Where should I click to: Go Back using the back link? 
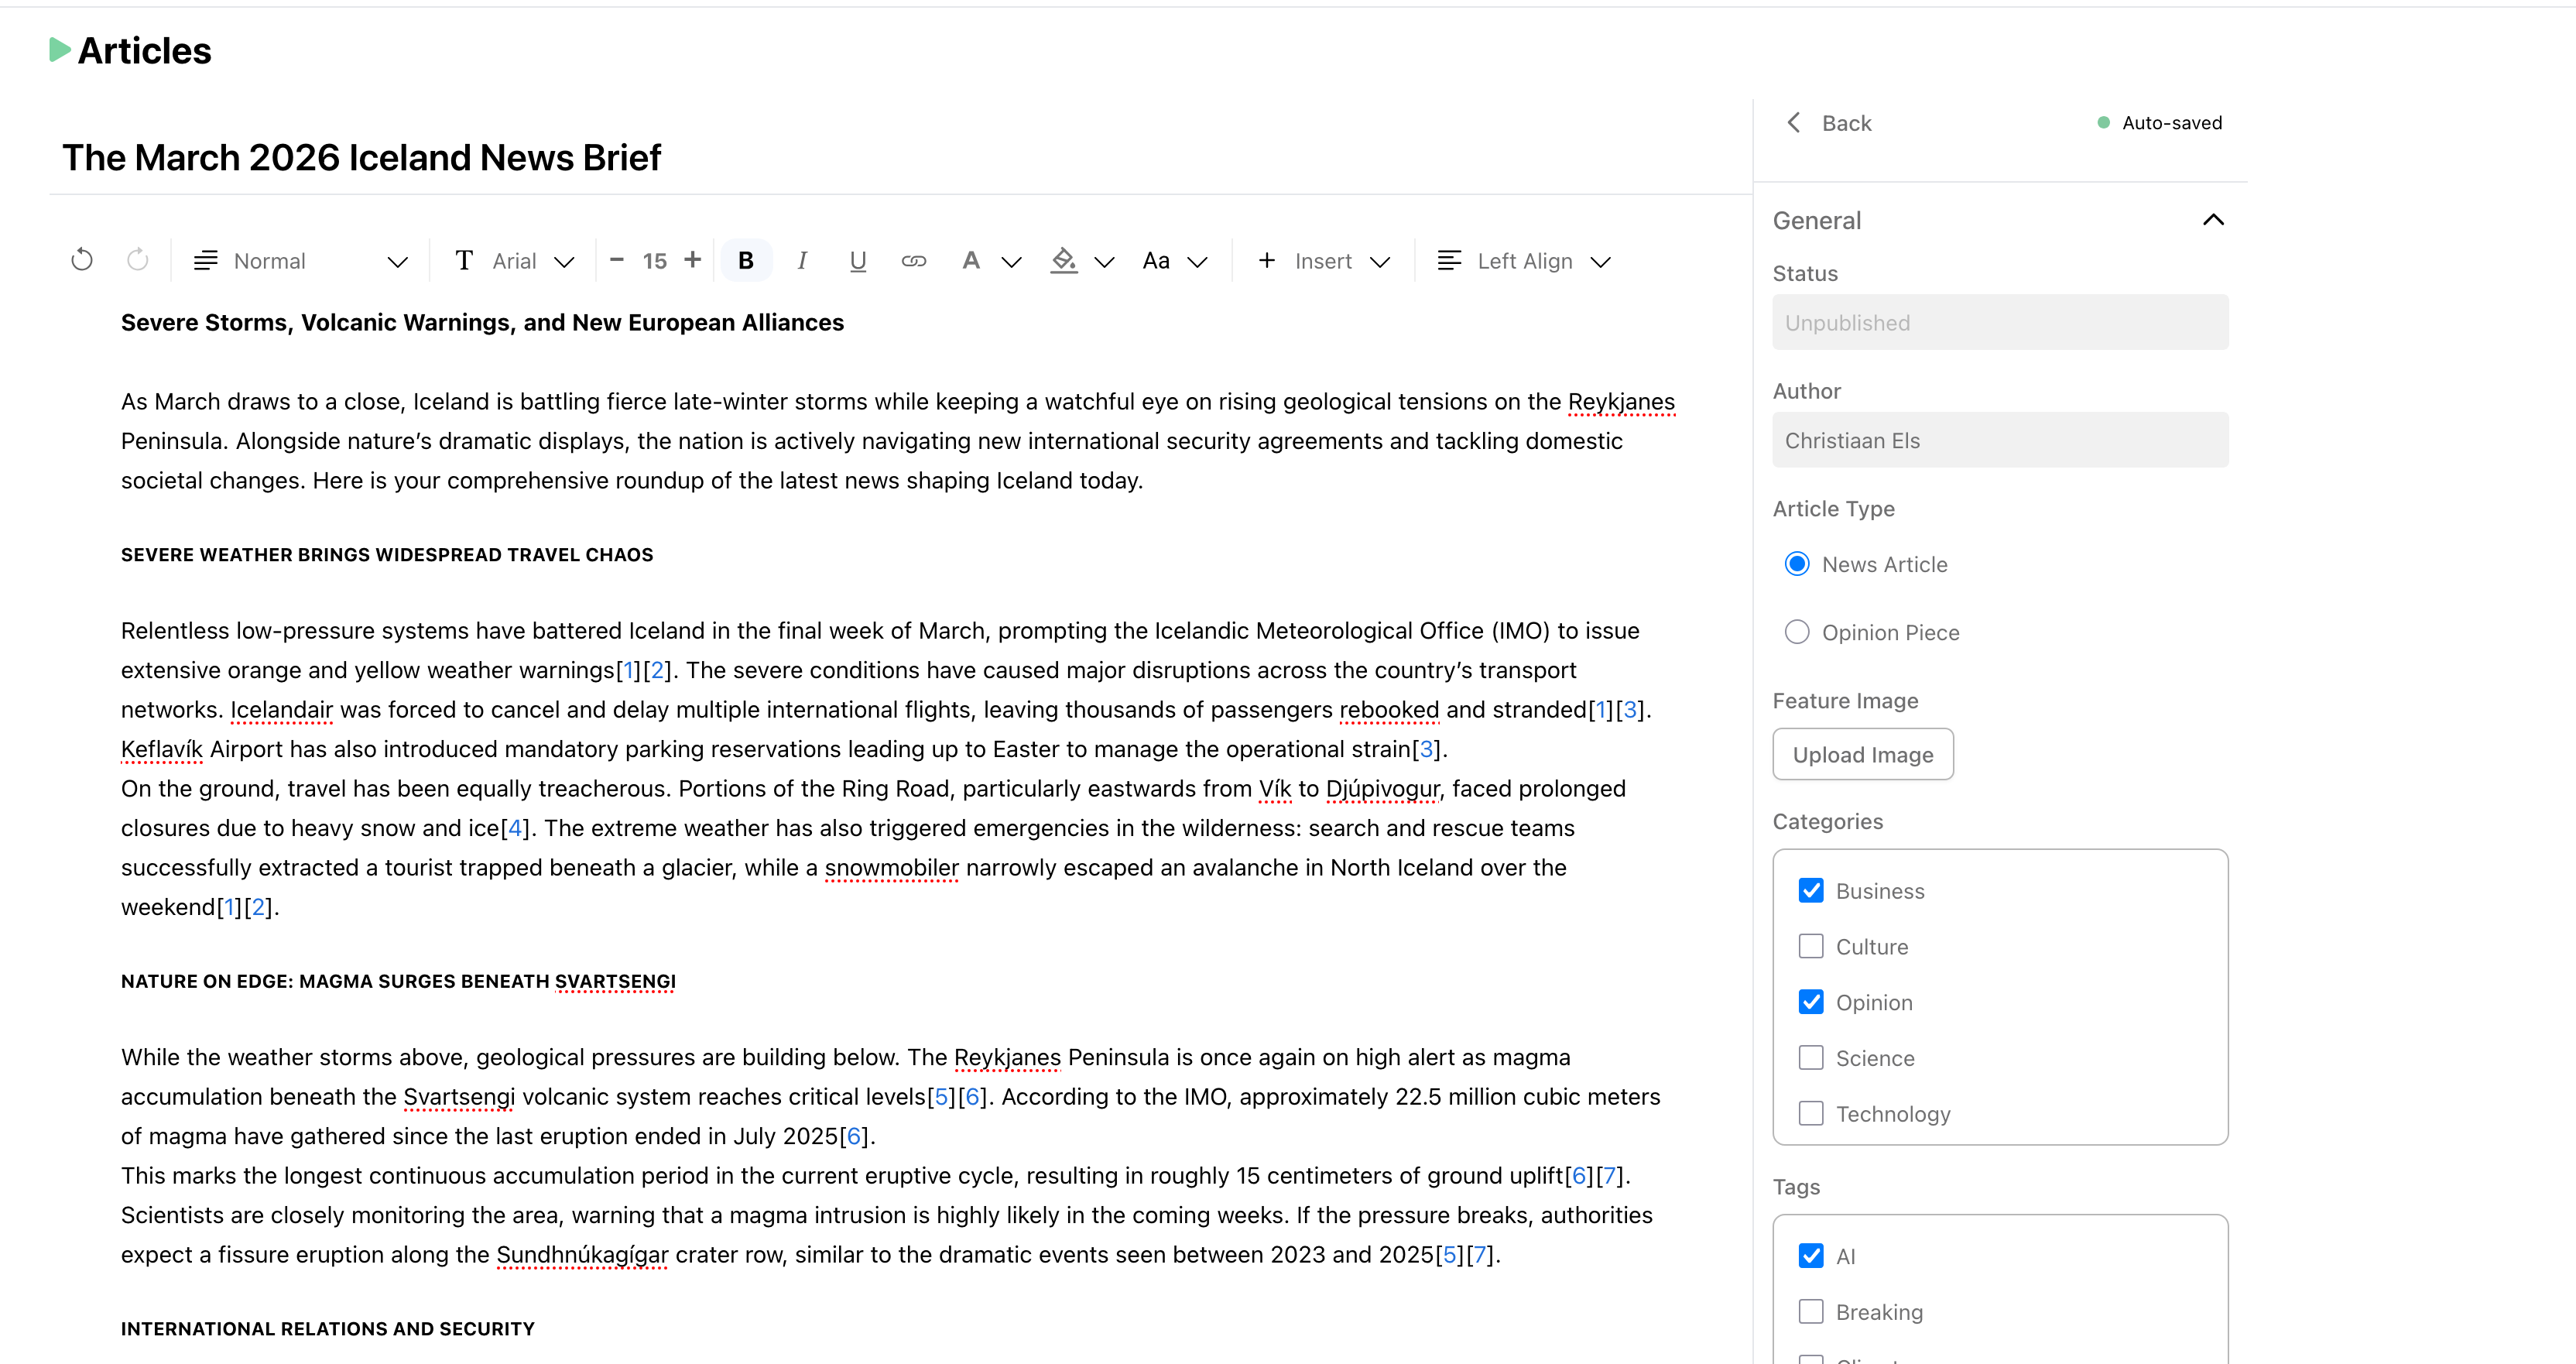click(1827, 122)
